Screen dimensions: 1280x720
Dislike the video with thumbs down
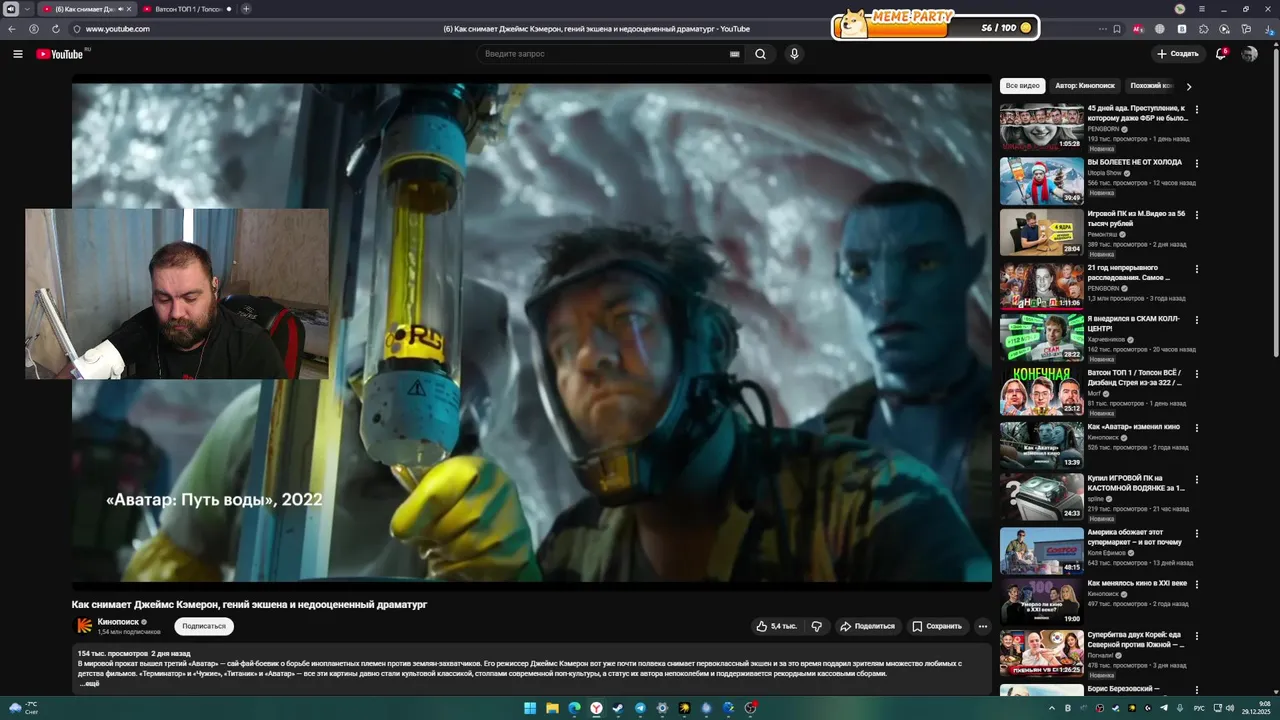[x=817, y=626]
